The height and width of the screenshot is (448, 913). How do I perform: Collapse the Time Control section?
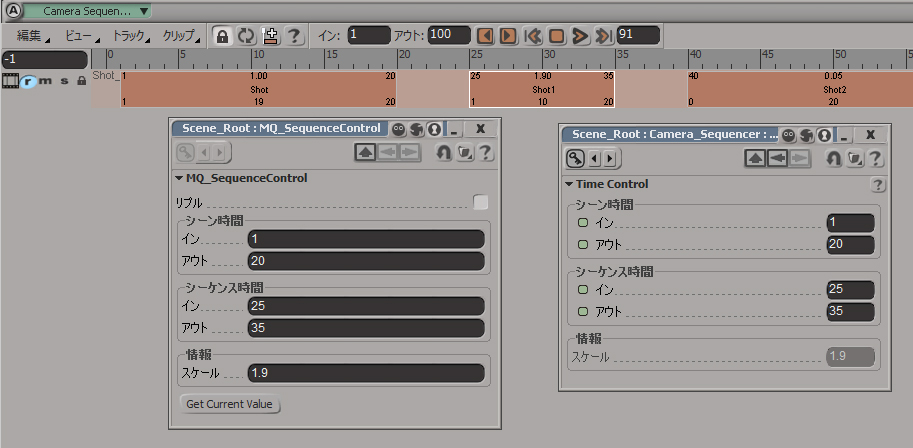tap(569, 184)
